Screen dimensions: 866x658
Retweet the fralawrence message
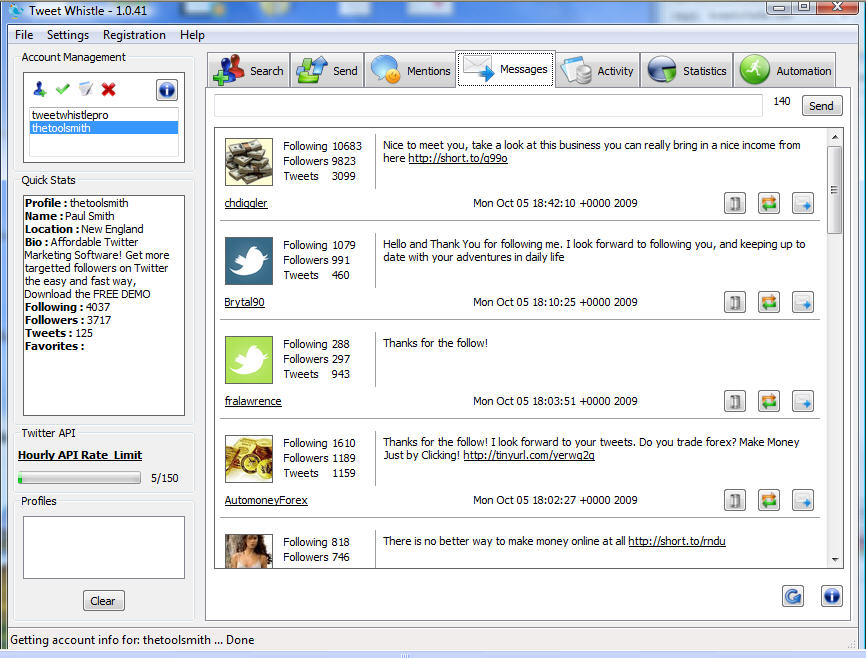[x=769, y=401]
